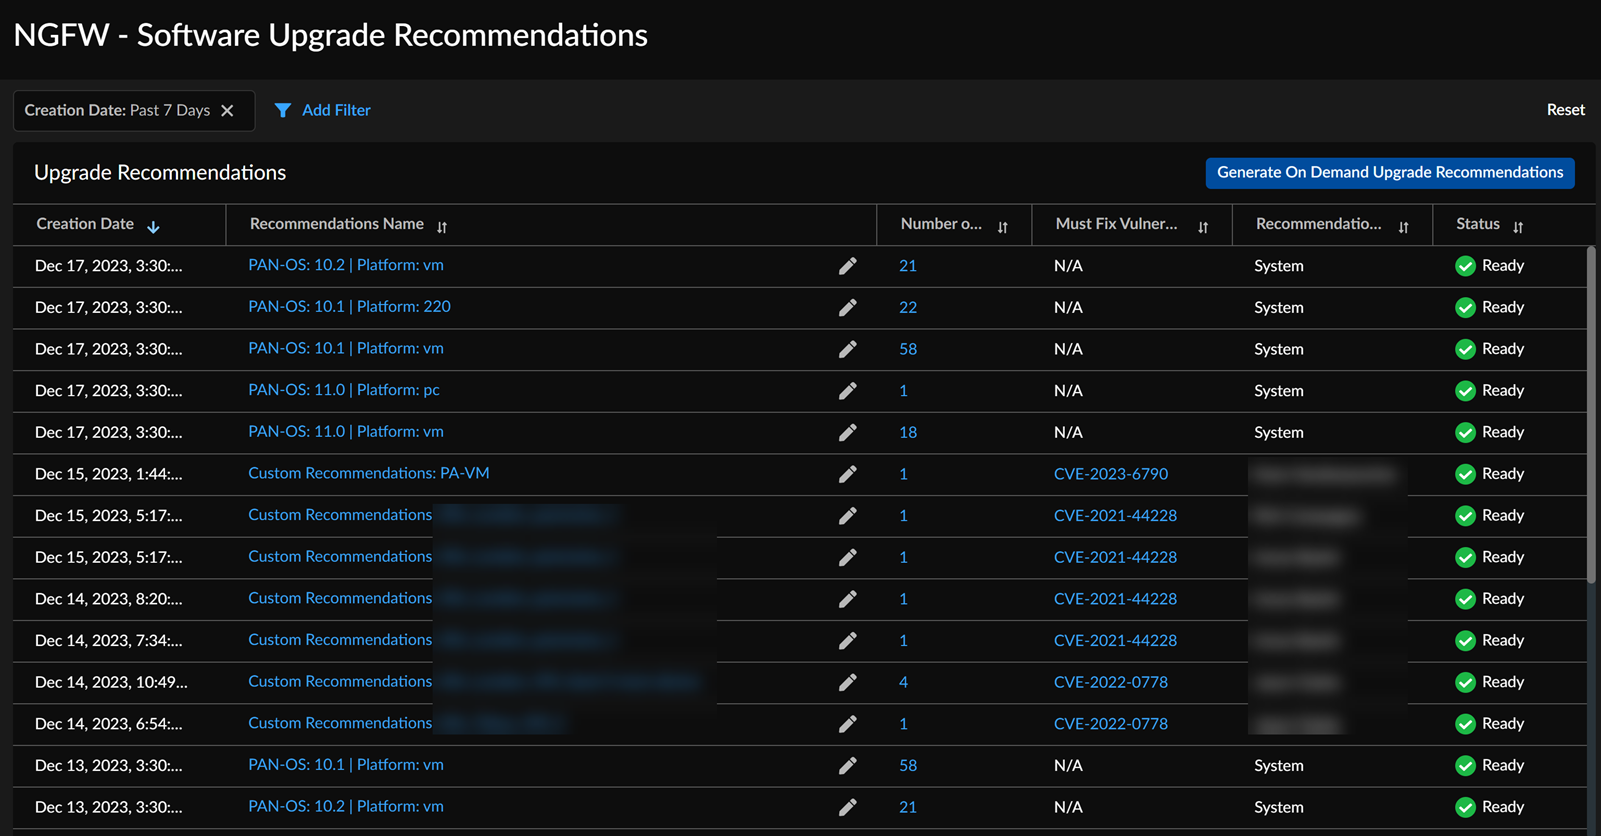Sort the Recommendations Name column
Screen dimensions: 1601x836
click(442, 227)
